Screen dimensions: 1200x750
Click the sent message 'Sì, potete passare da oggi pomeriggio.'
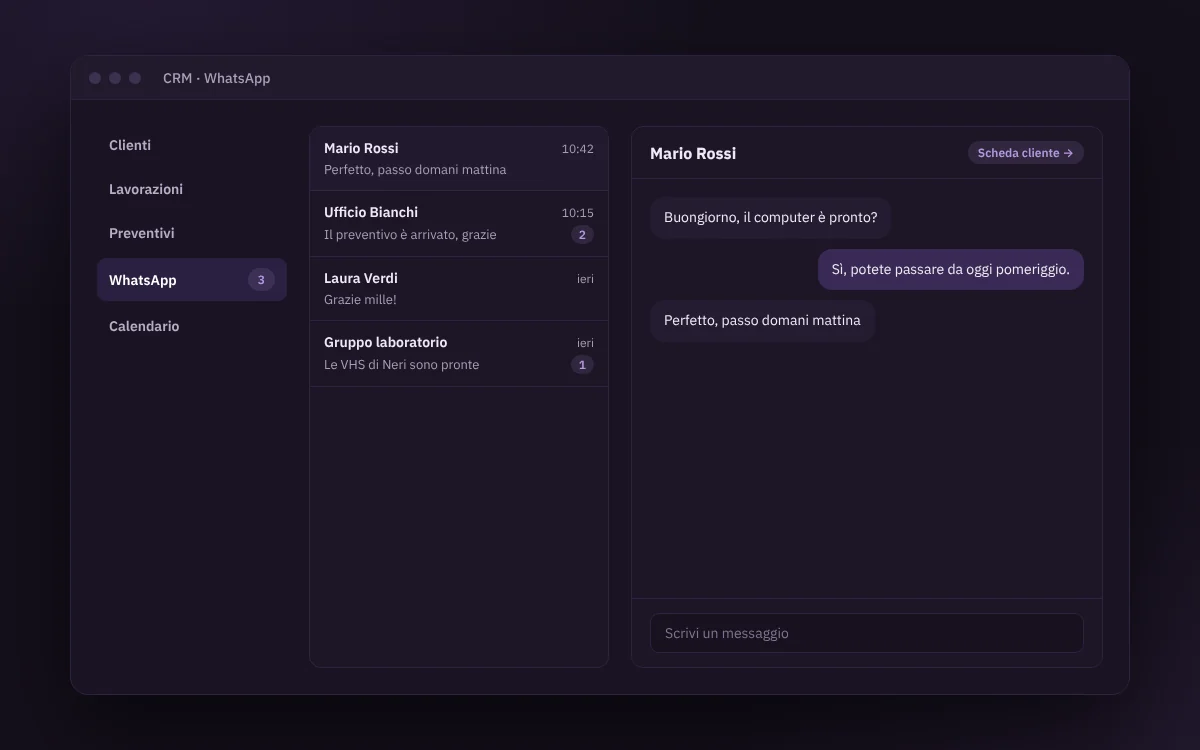[x=951, y=269]
